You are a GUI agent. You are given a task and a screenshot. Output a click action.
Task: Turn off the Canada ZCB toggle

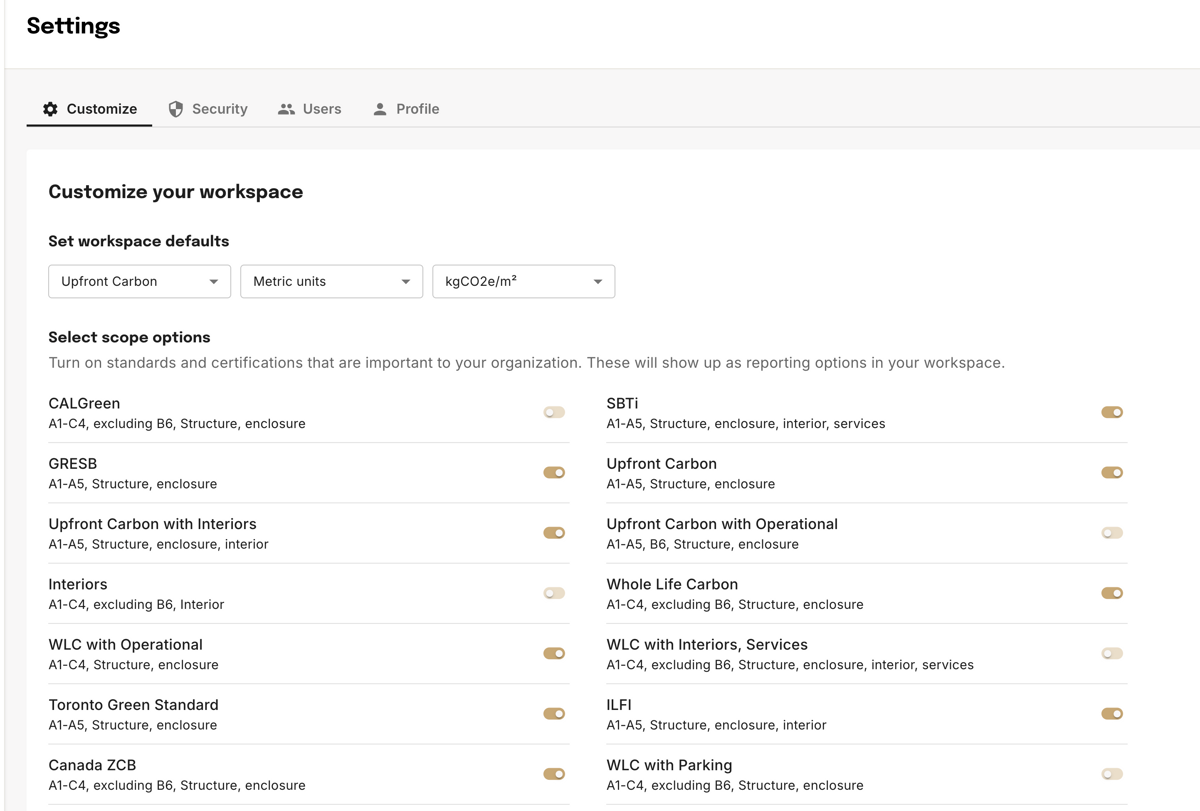[x=554, y=774]
